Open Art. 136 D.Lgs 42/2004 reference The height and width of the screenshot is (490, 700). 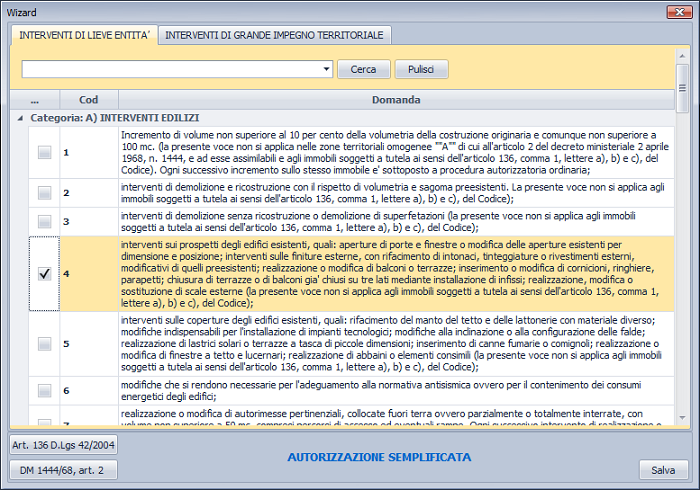coord(63,445)
